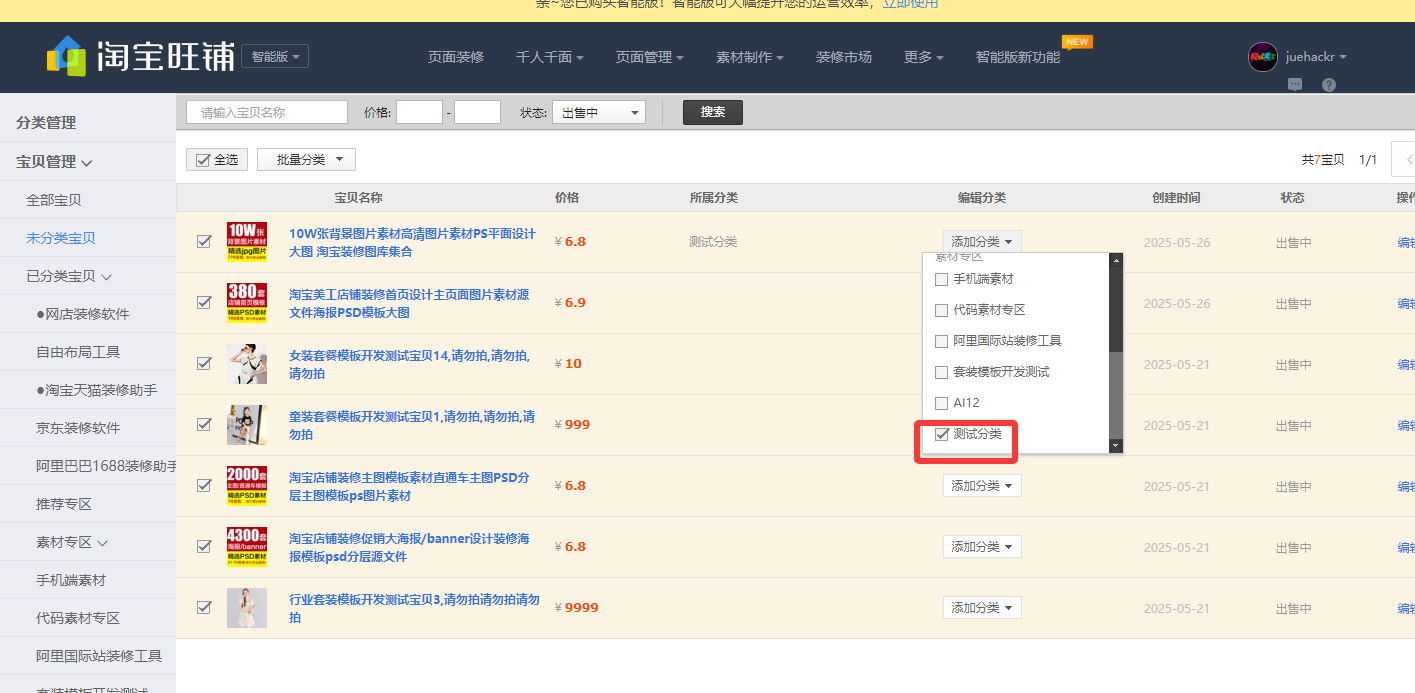Uncheck row checkbox for 淘宝美工店铺装修首页设计

pyautogui.click(x=204, y=303)
